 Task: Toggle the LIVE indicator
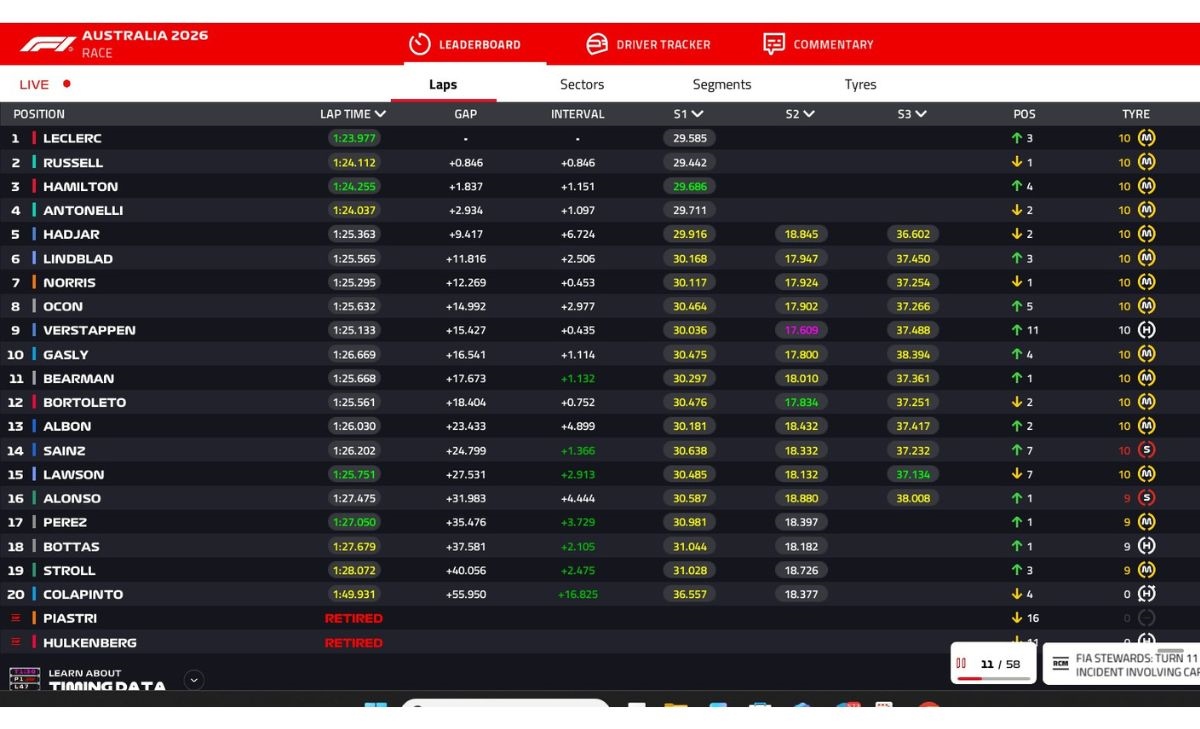[44, 85]
